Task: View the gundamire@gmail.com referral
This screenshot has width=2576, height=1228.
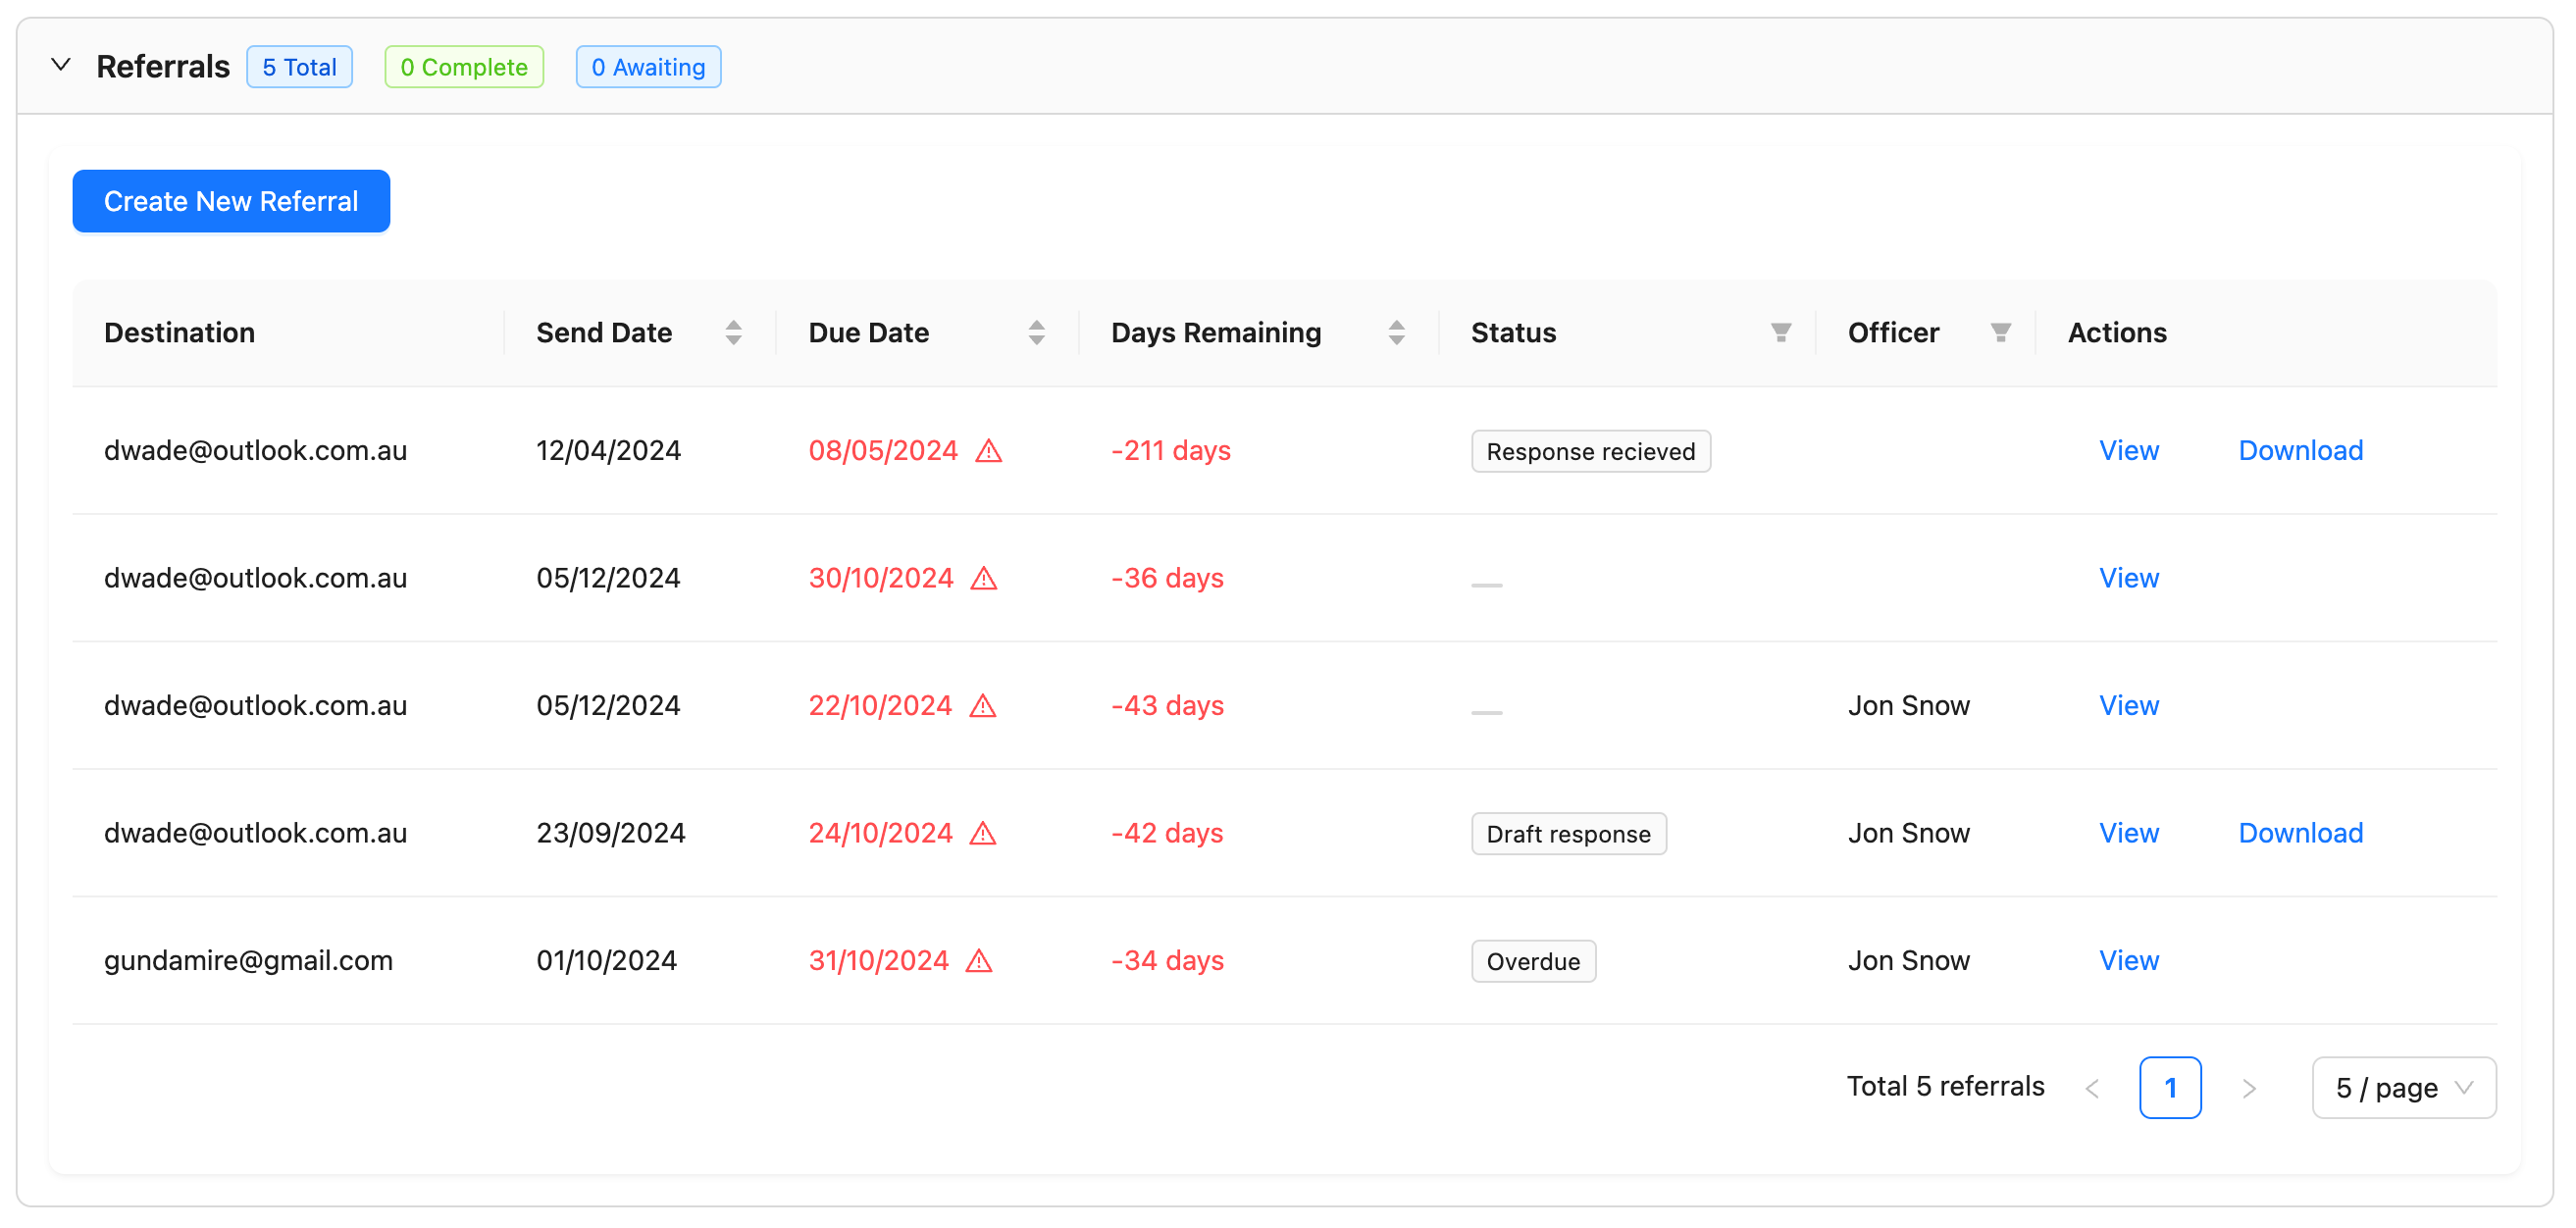Action: pos(2128,961)
